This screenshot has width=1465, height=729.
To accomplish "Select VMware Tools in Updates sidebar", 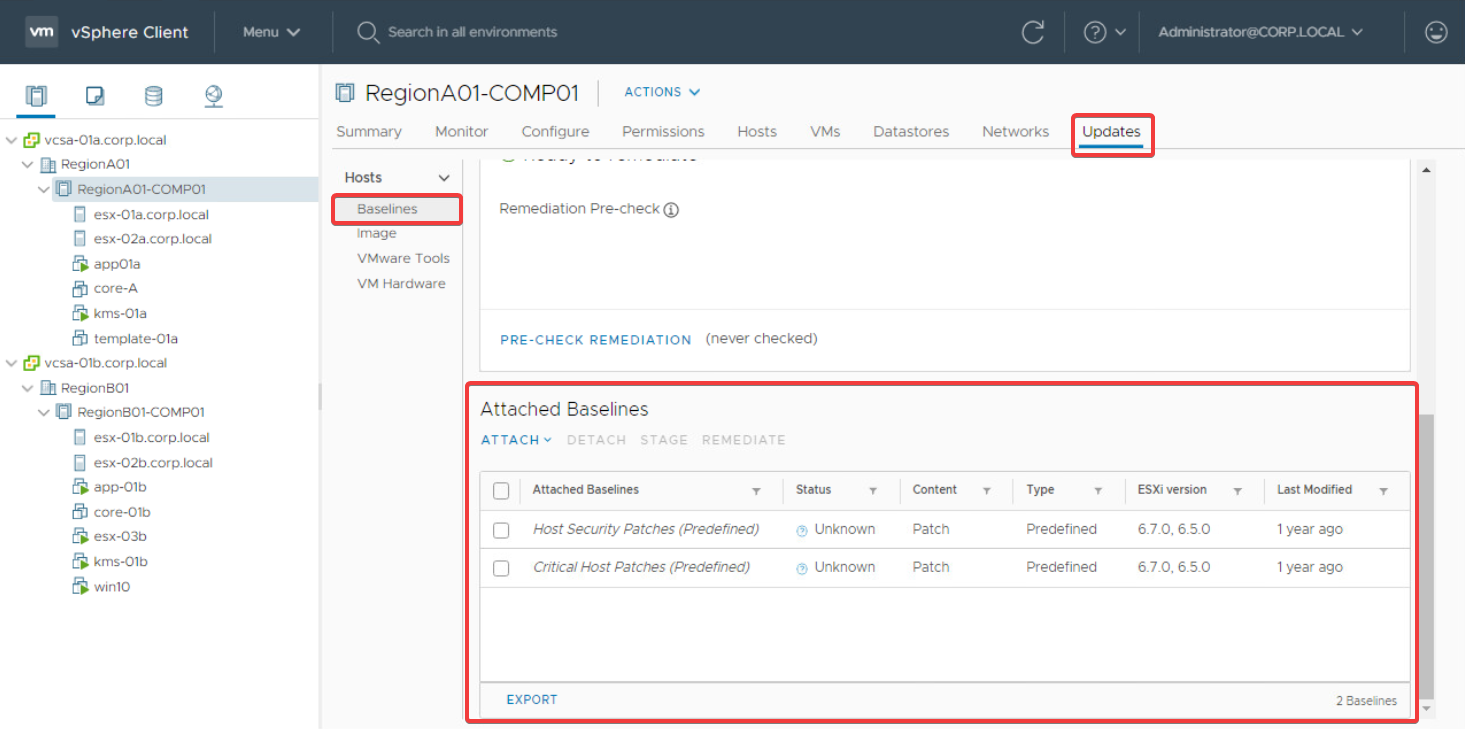I will 403,258.
